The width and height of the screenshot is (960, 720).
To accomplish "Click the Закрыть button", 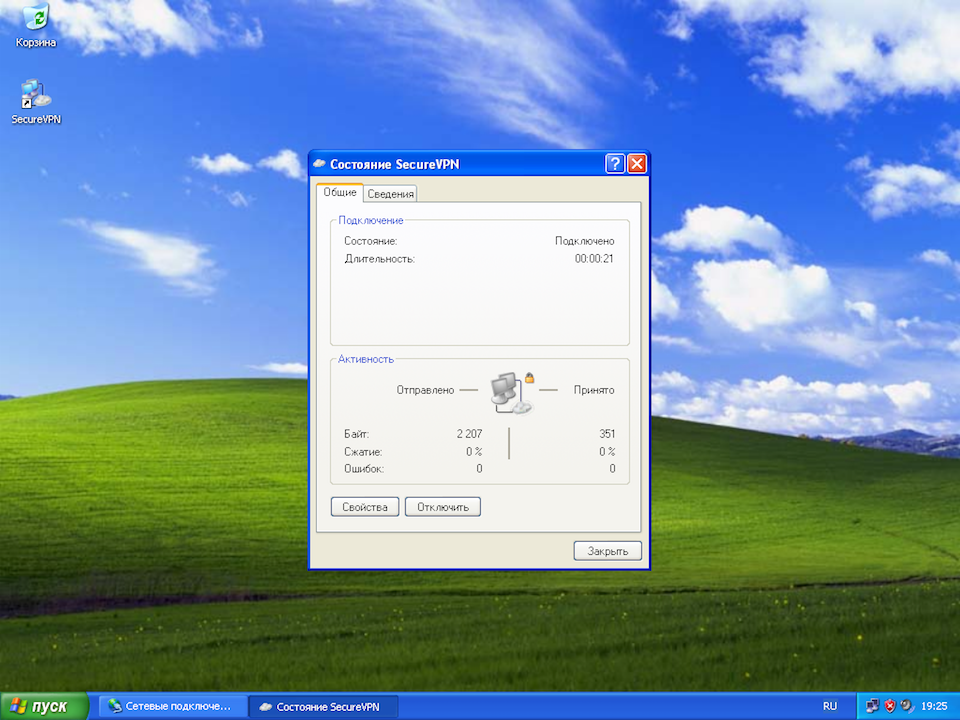I will coord(607,551).
